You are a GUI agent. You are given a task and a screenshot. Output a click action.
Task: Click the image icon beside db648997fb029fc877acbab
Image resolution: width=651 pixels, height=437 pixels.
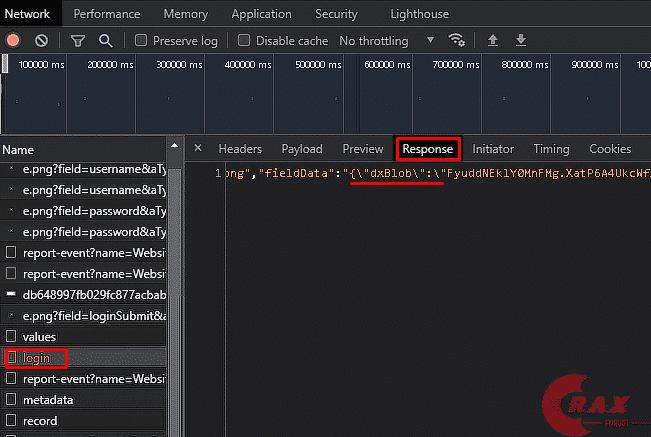click(x=11, y=294)
